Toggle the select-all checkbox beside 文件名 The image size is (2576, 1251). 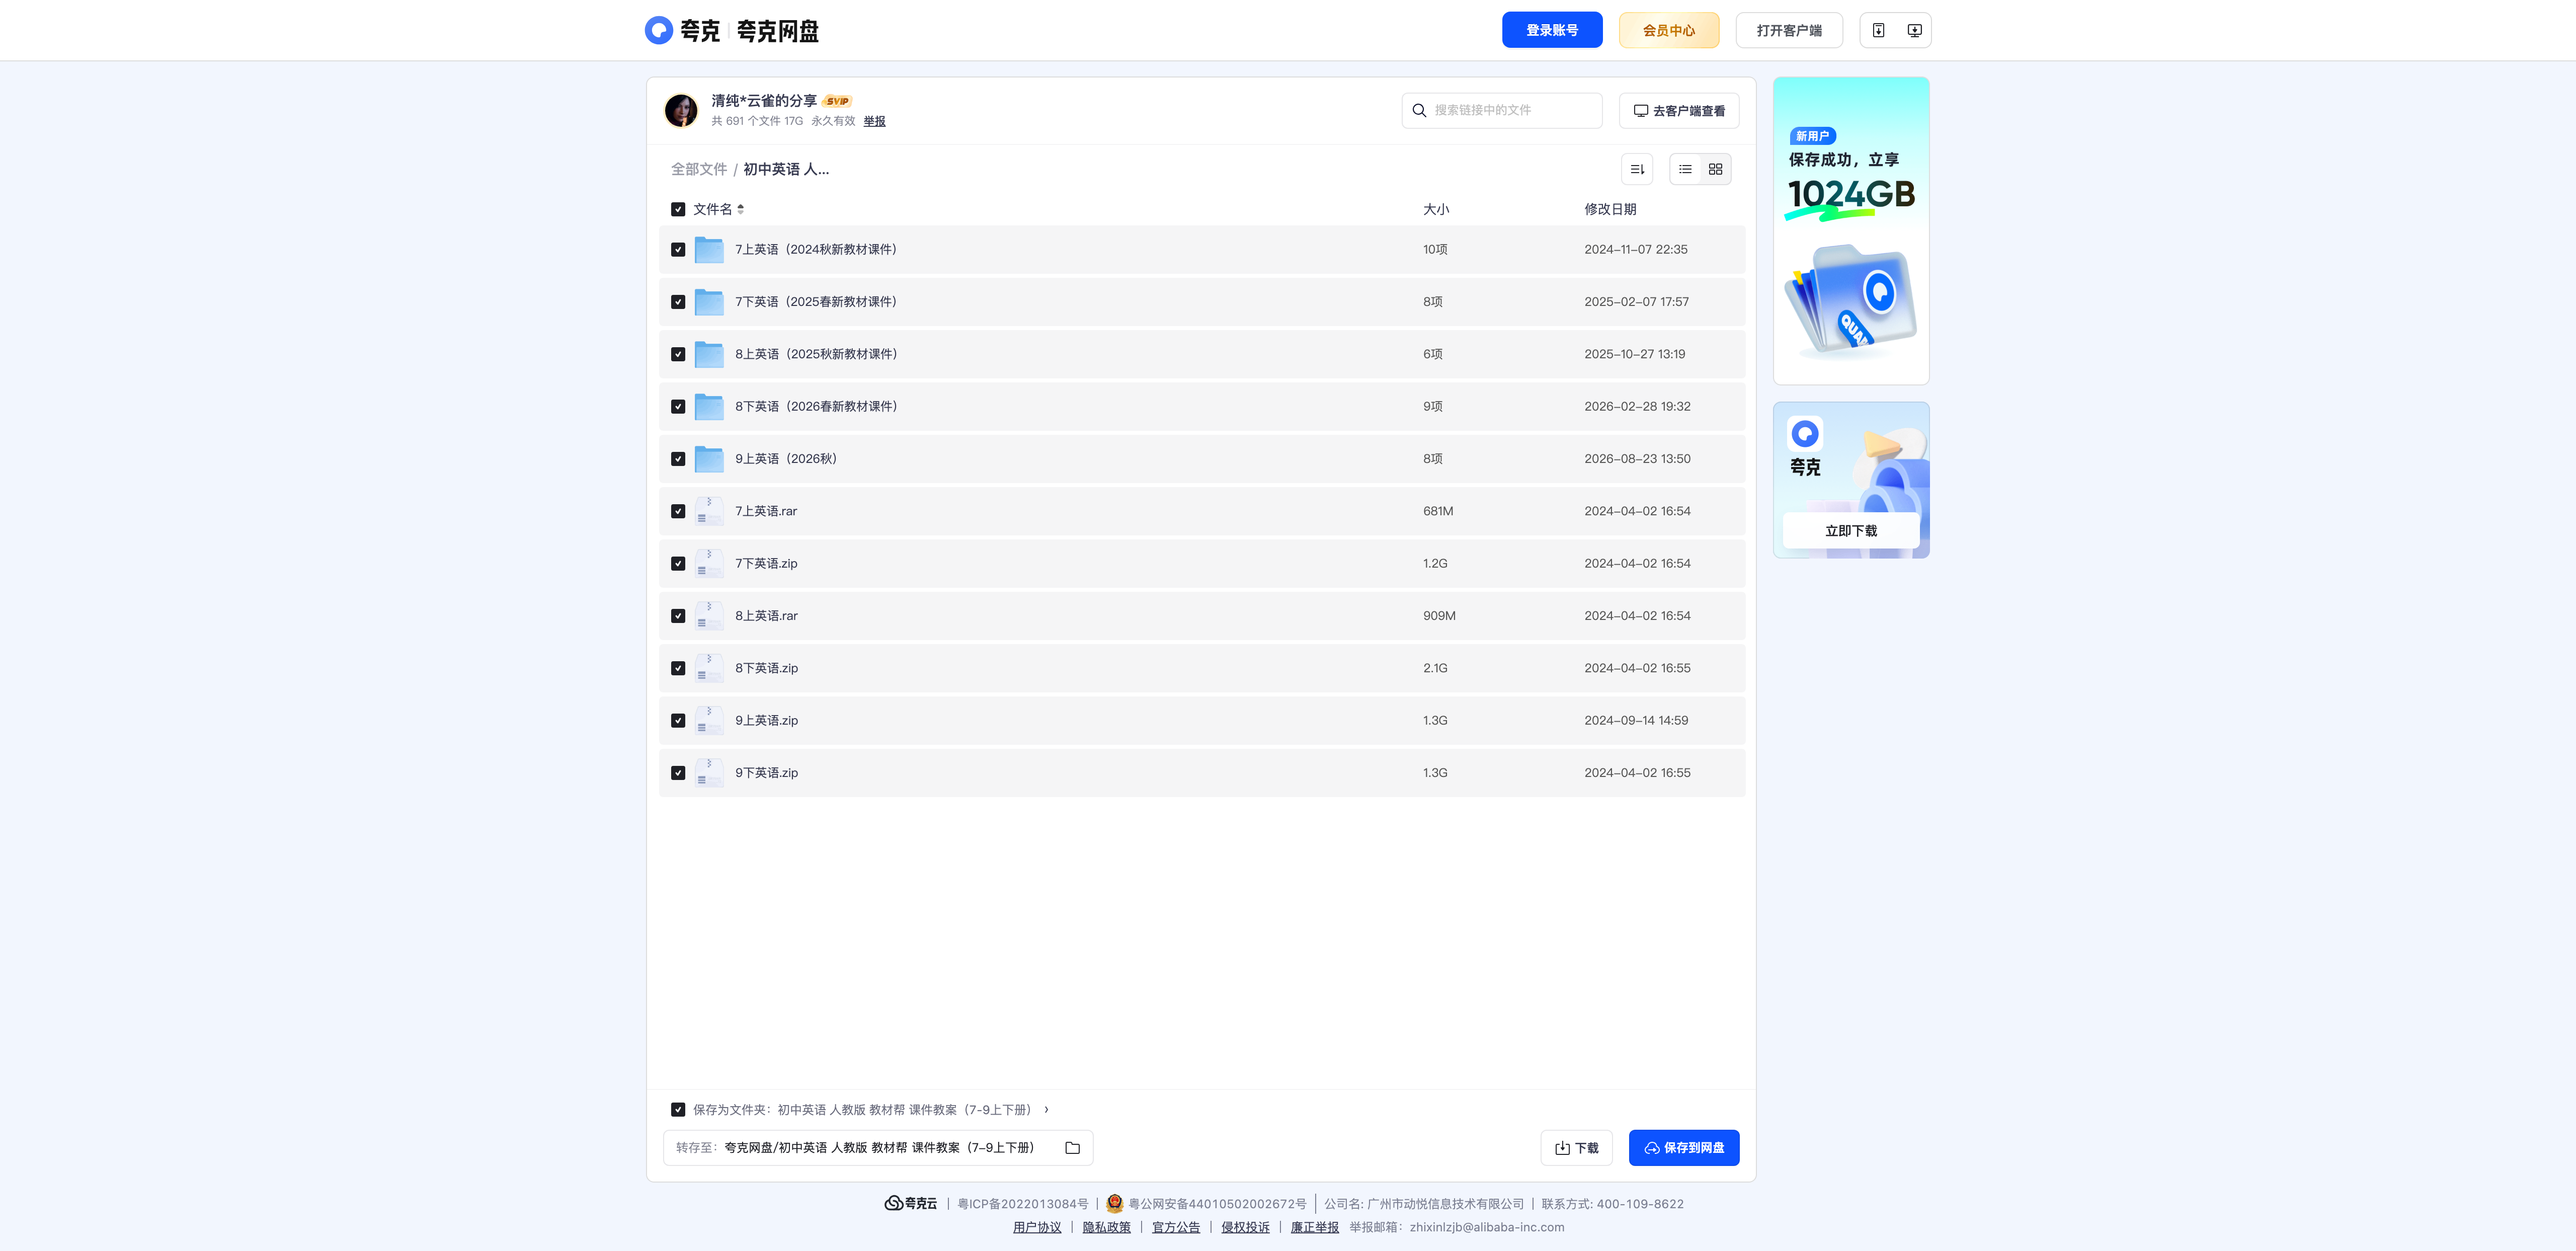(x=678, y=209)
